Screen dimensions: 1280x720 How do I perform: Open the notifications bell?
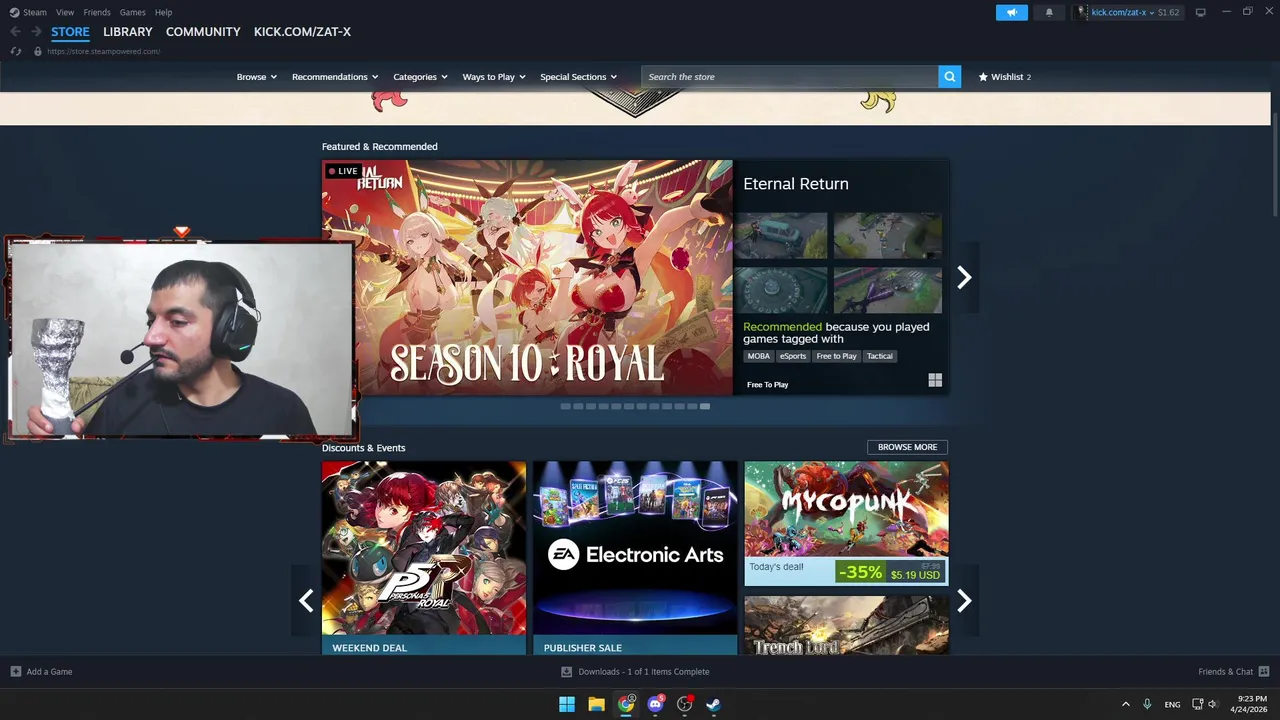(1049, 12)
